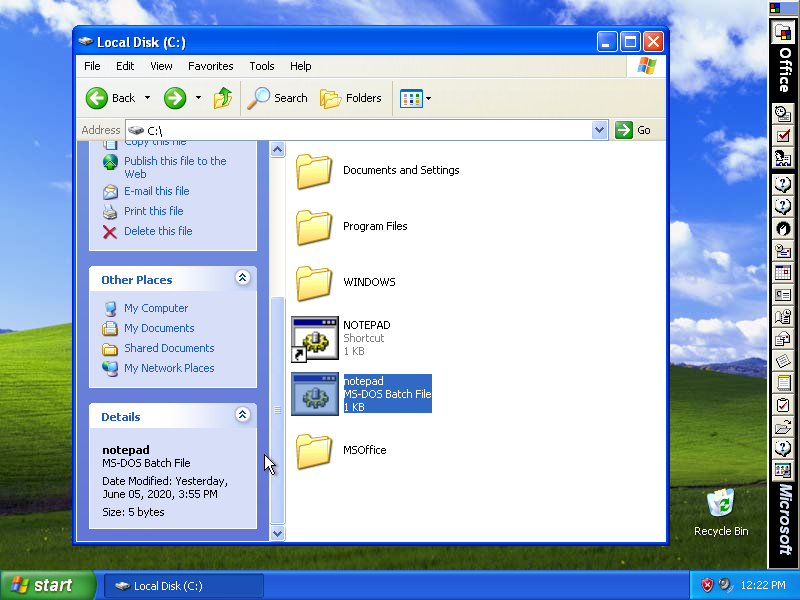The image size is (800, 600).
Task: Go to My Computer in Other Places
Action: coord(156,308)
